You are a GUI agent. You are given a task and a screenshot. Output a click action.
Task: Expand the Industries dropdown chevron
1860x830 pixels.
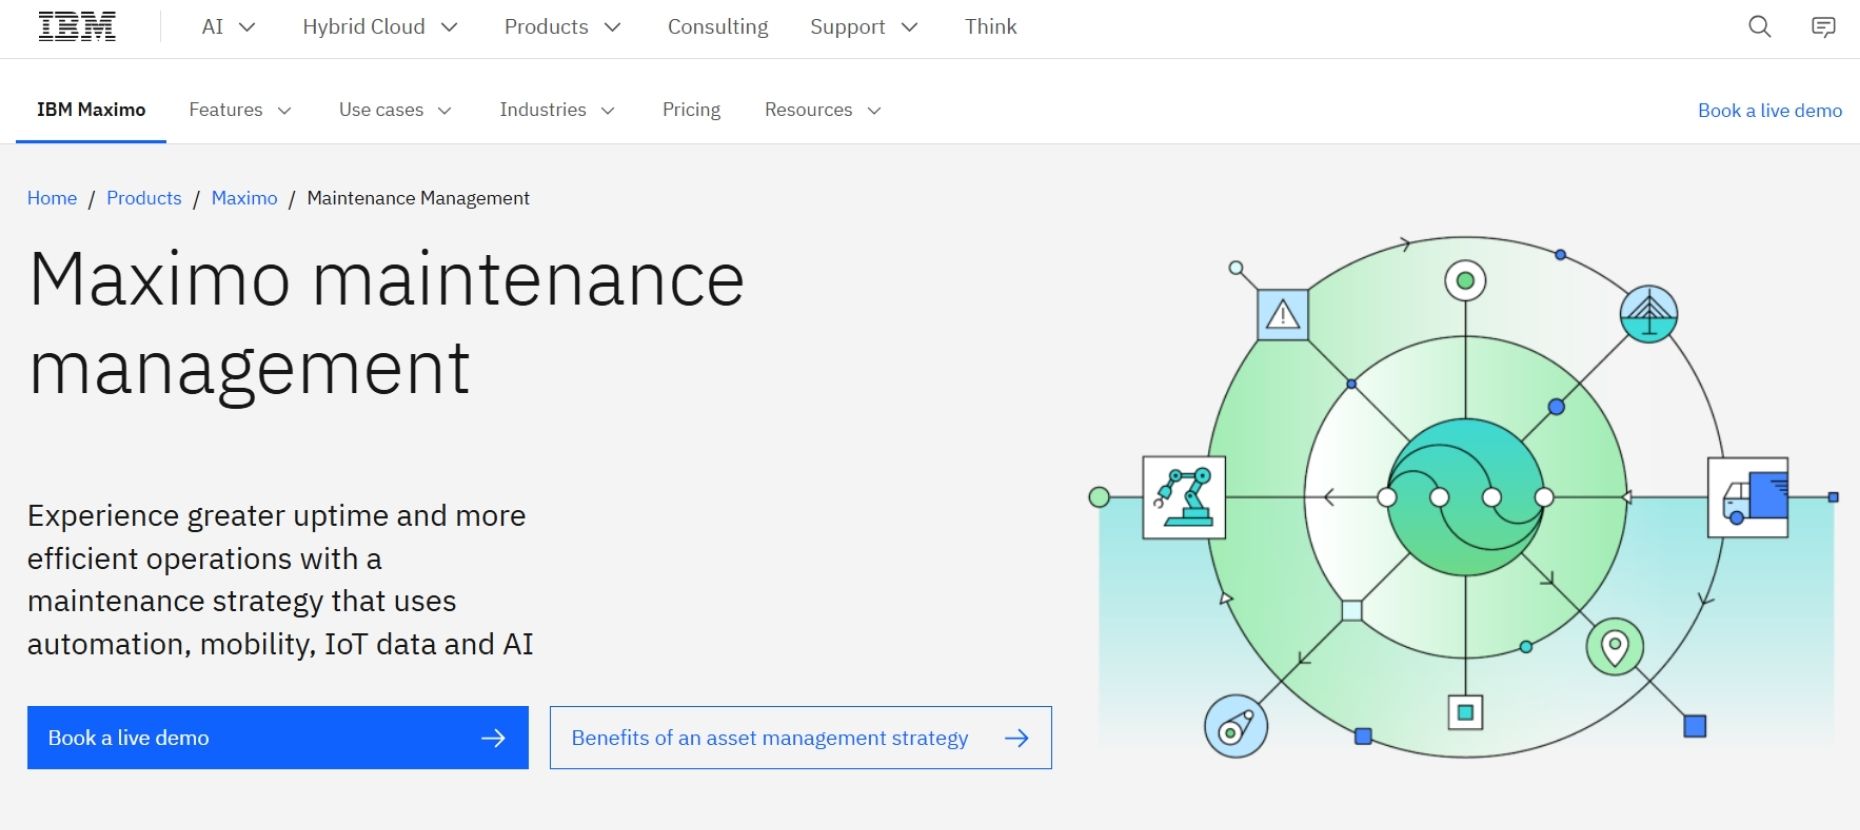click(x=608, y=111)
